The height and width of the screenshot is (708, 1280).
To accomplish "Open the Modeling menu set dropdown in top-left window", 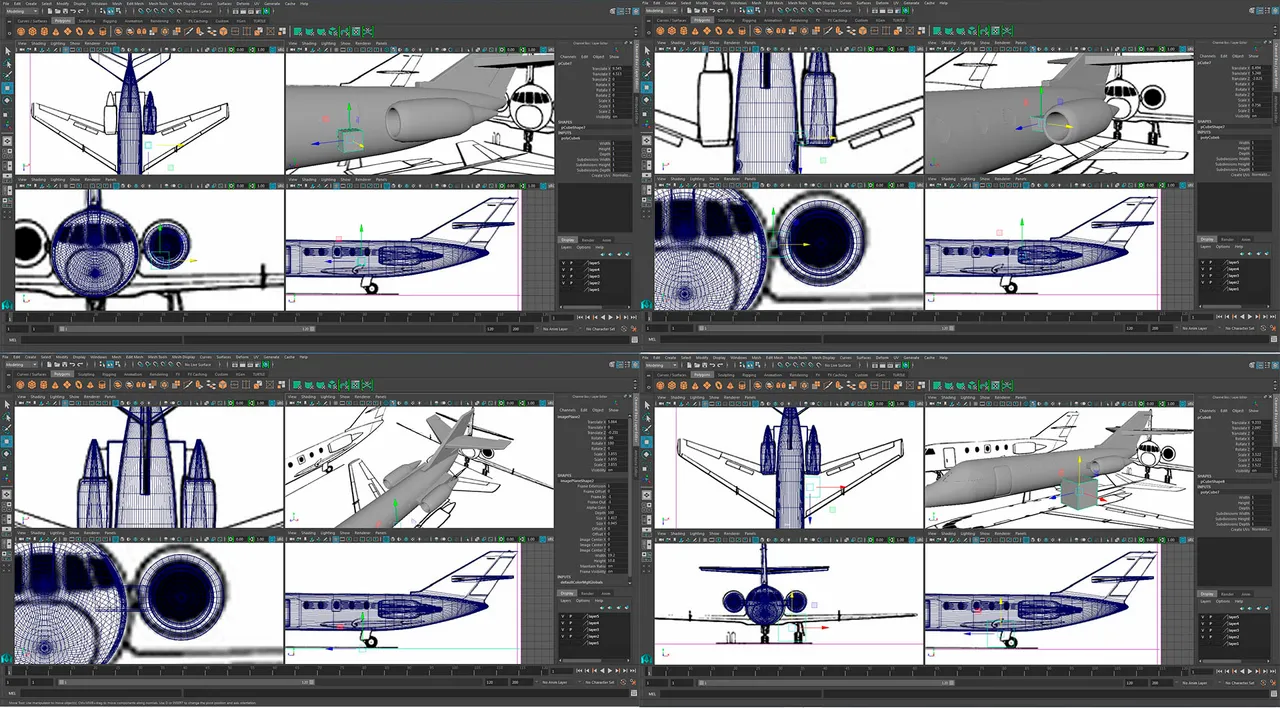I will click(x=22, y=11).
